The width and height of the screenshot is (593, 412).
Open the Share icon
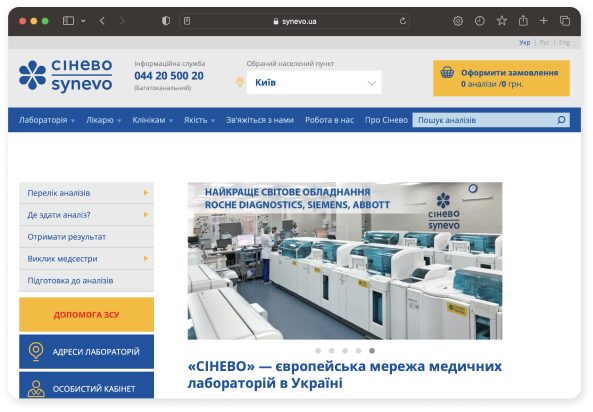(523, 20)
